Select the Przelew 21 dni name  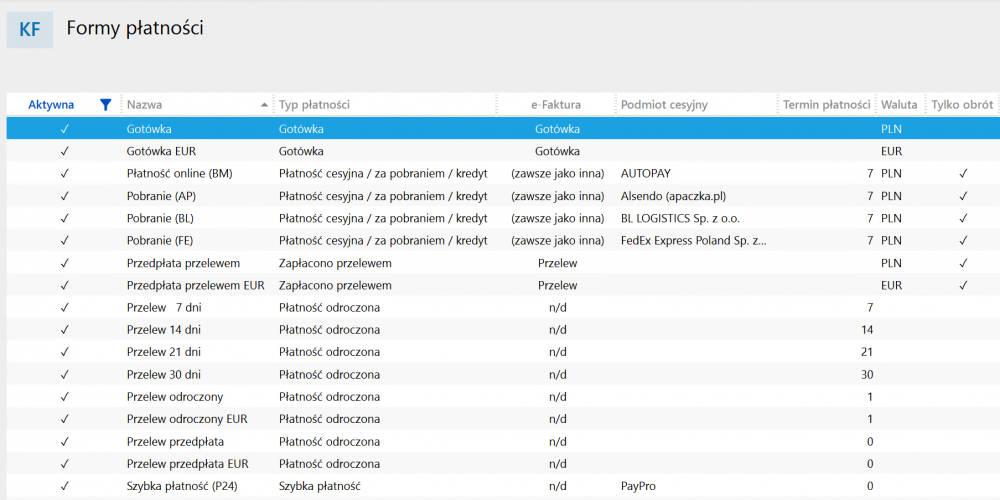coord(165,352)
